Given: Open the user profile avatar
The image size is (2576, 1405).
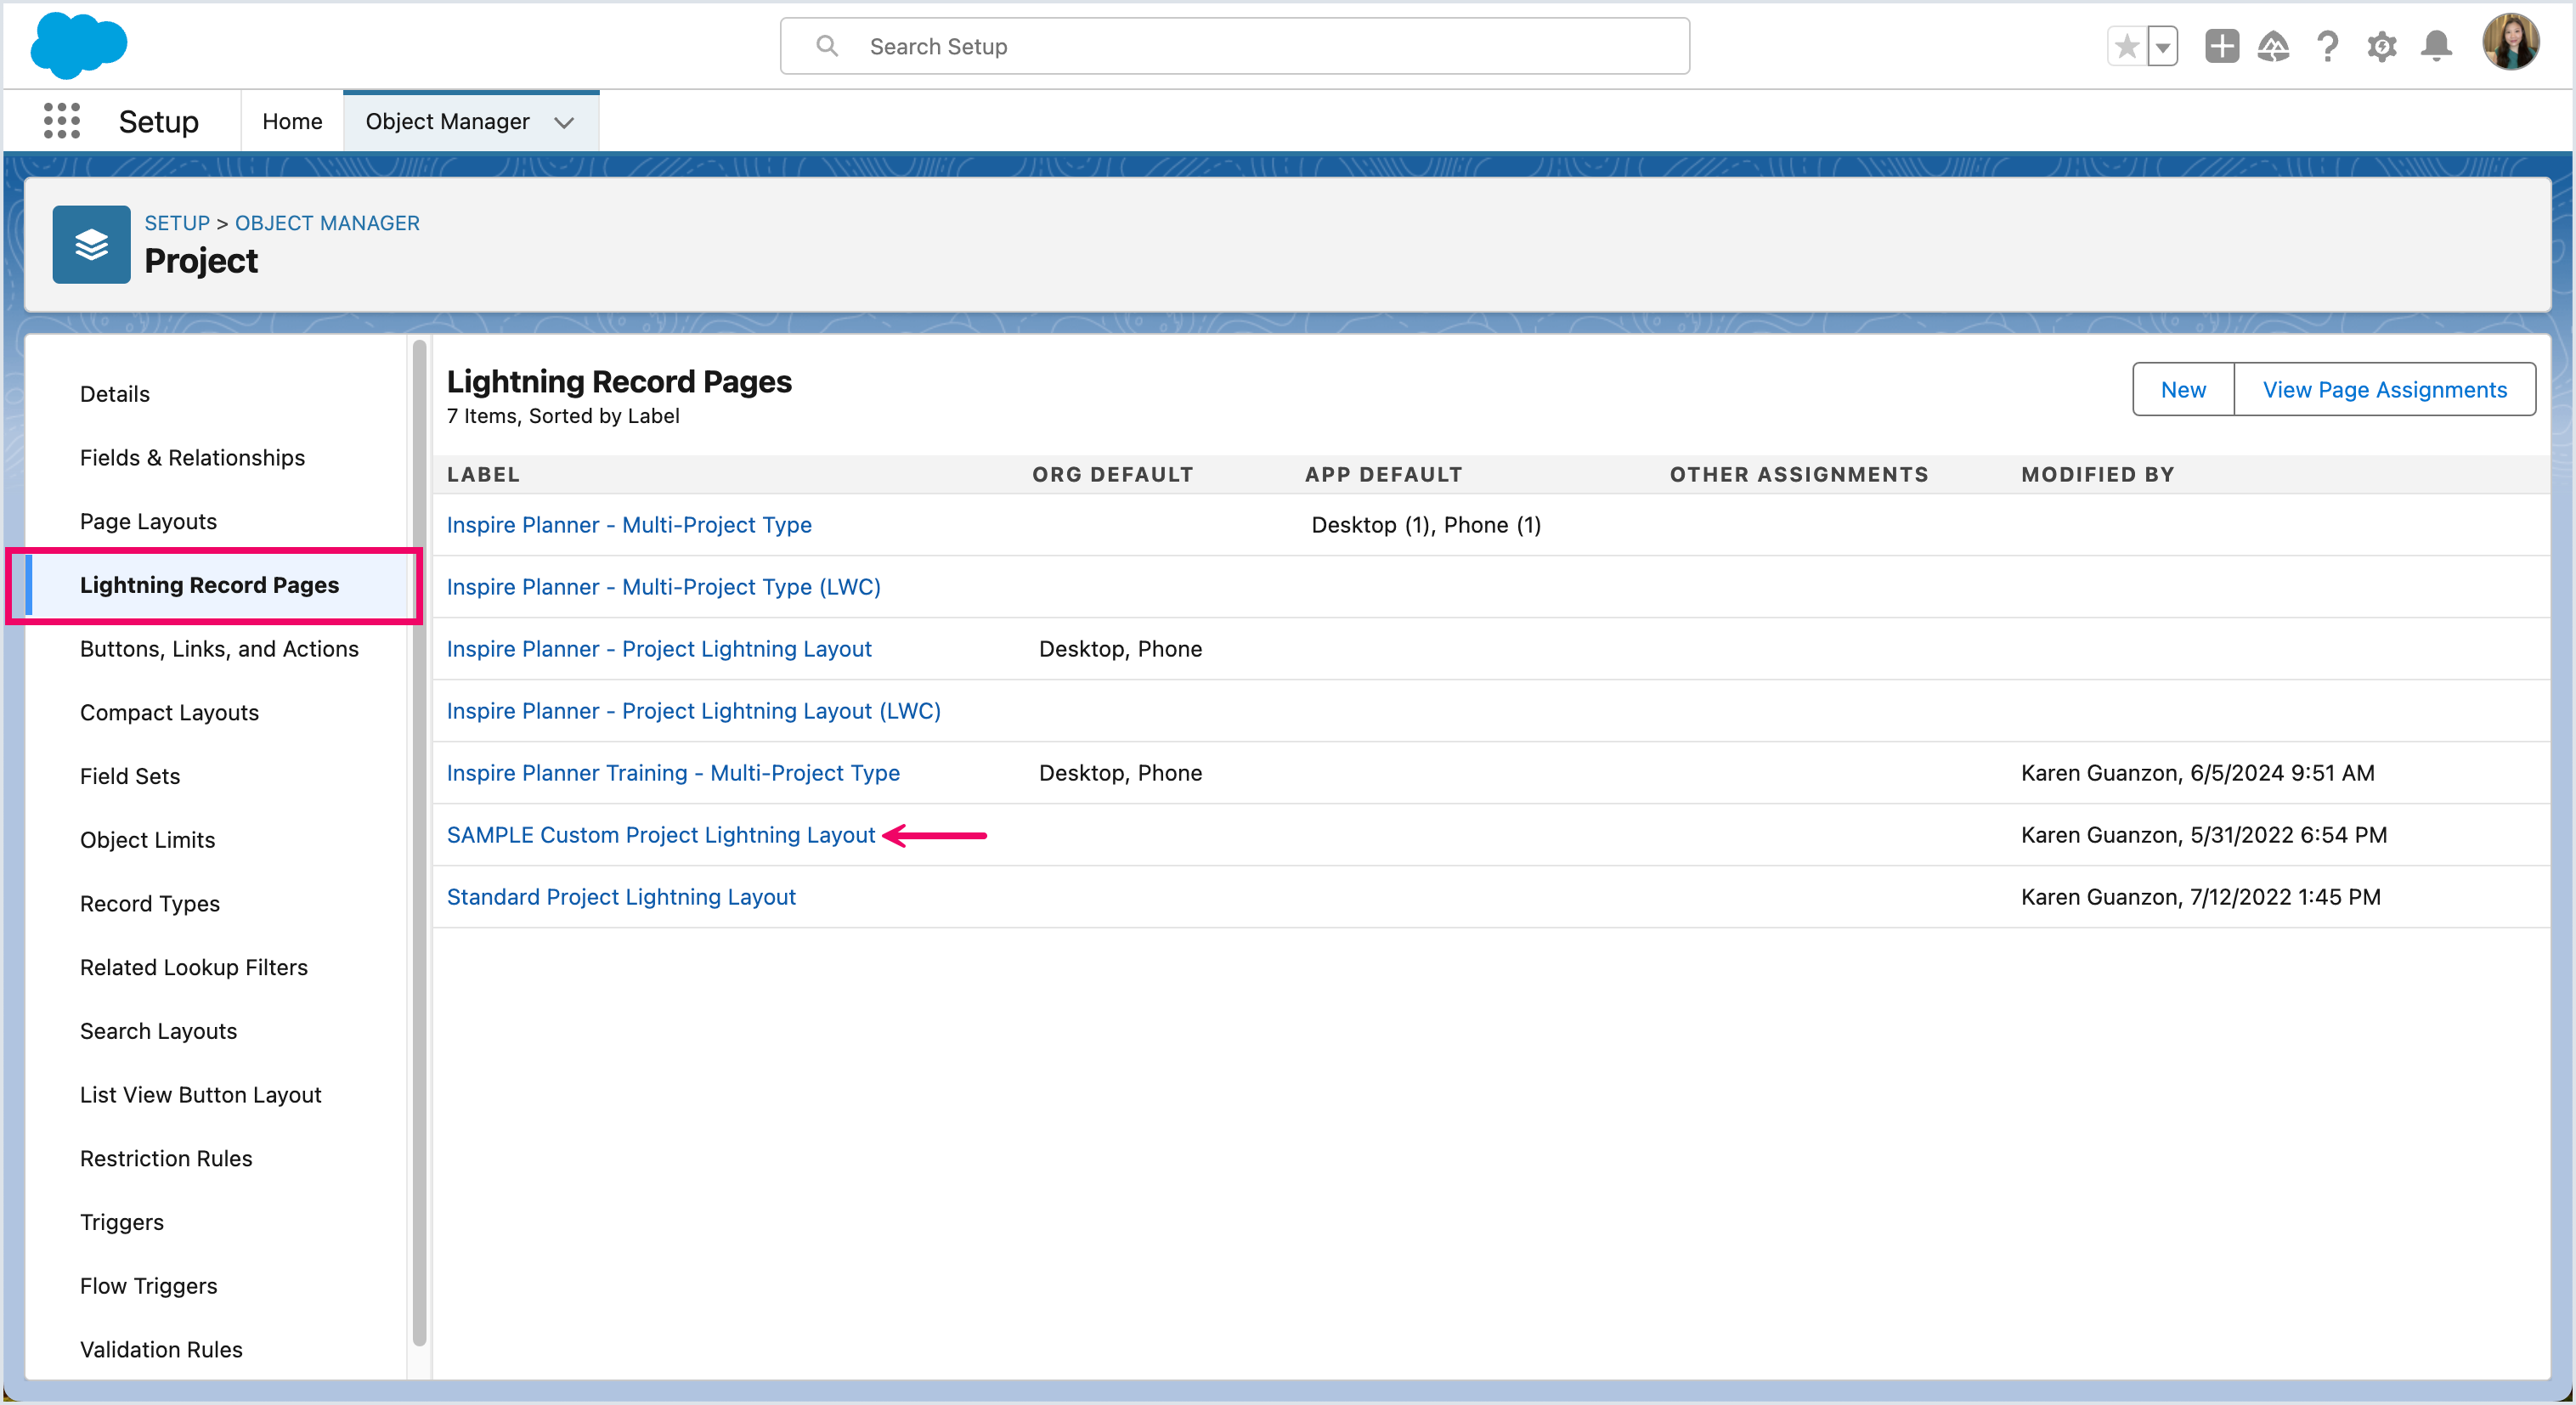Looking at the screenshot, I should tap(2511, 43).
